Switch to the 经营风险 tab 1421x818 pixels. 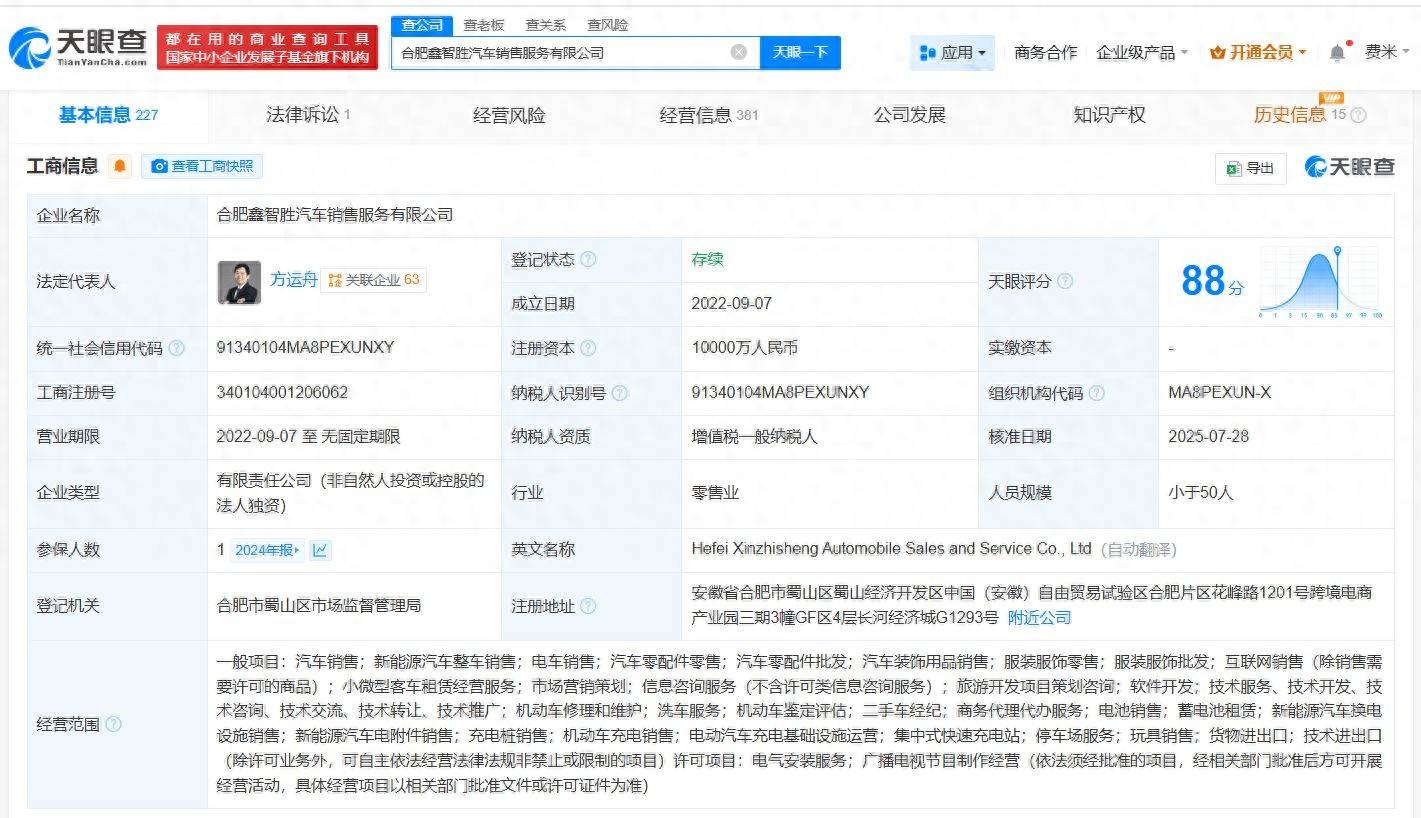509,115
